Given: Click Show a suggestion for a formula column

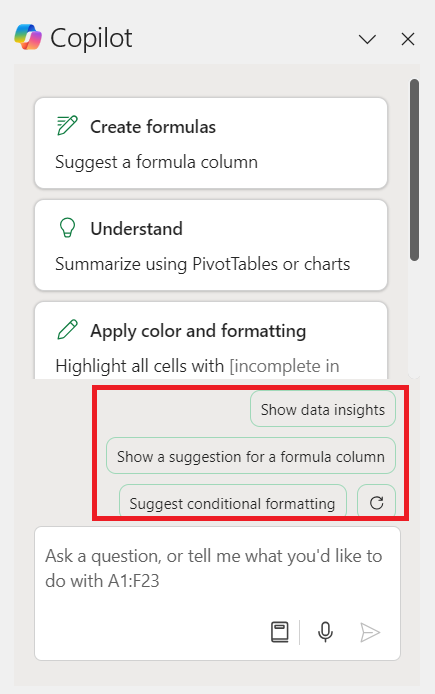Looking at the screenshot, I should 251,456.
